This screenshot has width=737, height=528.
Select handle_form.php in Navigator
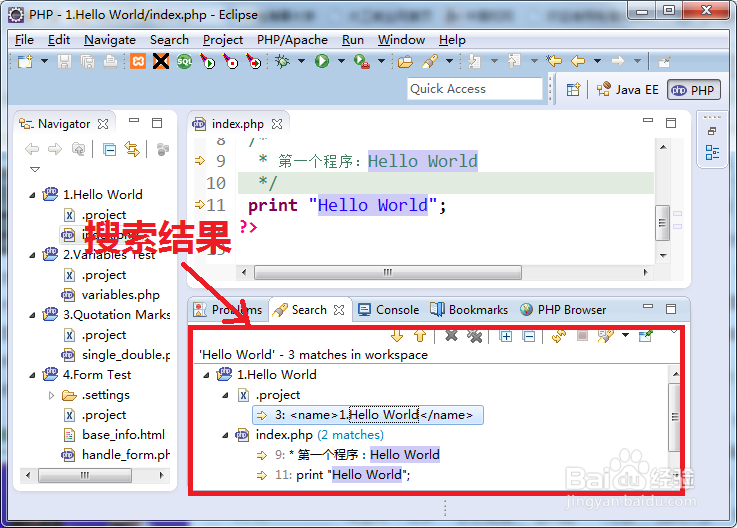pyautogui.click(x=116, y=455)
